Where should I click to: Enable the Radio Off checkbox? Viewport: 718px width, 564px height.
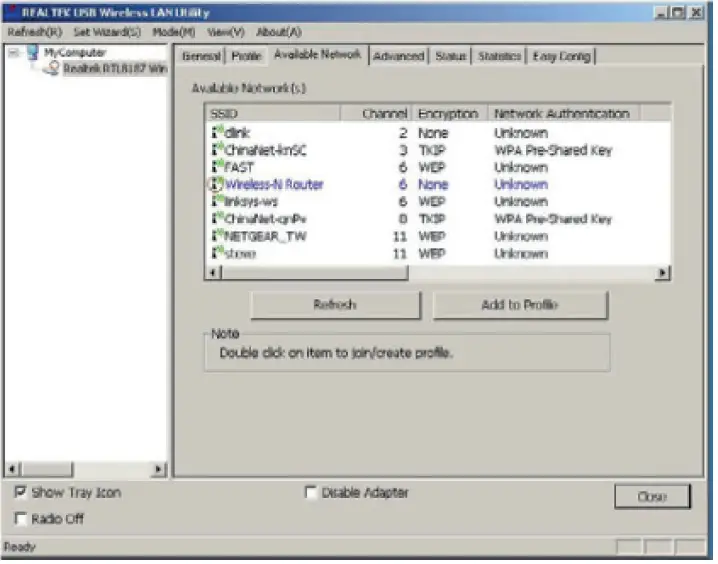21,518
